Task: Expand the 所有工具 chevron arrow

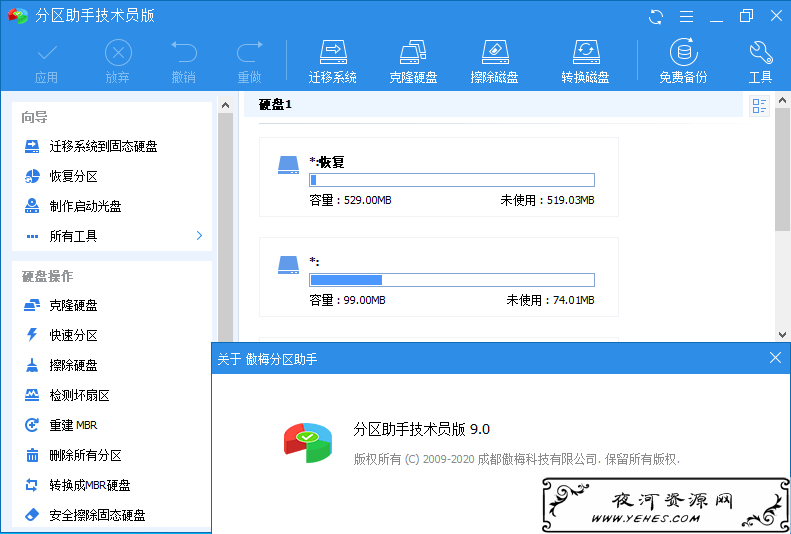Action: pos(199,235)
